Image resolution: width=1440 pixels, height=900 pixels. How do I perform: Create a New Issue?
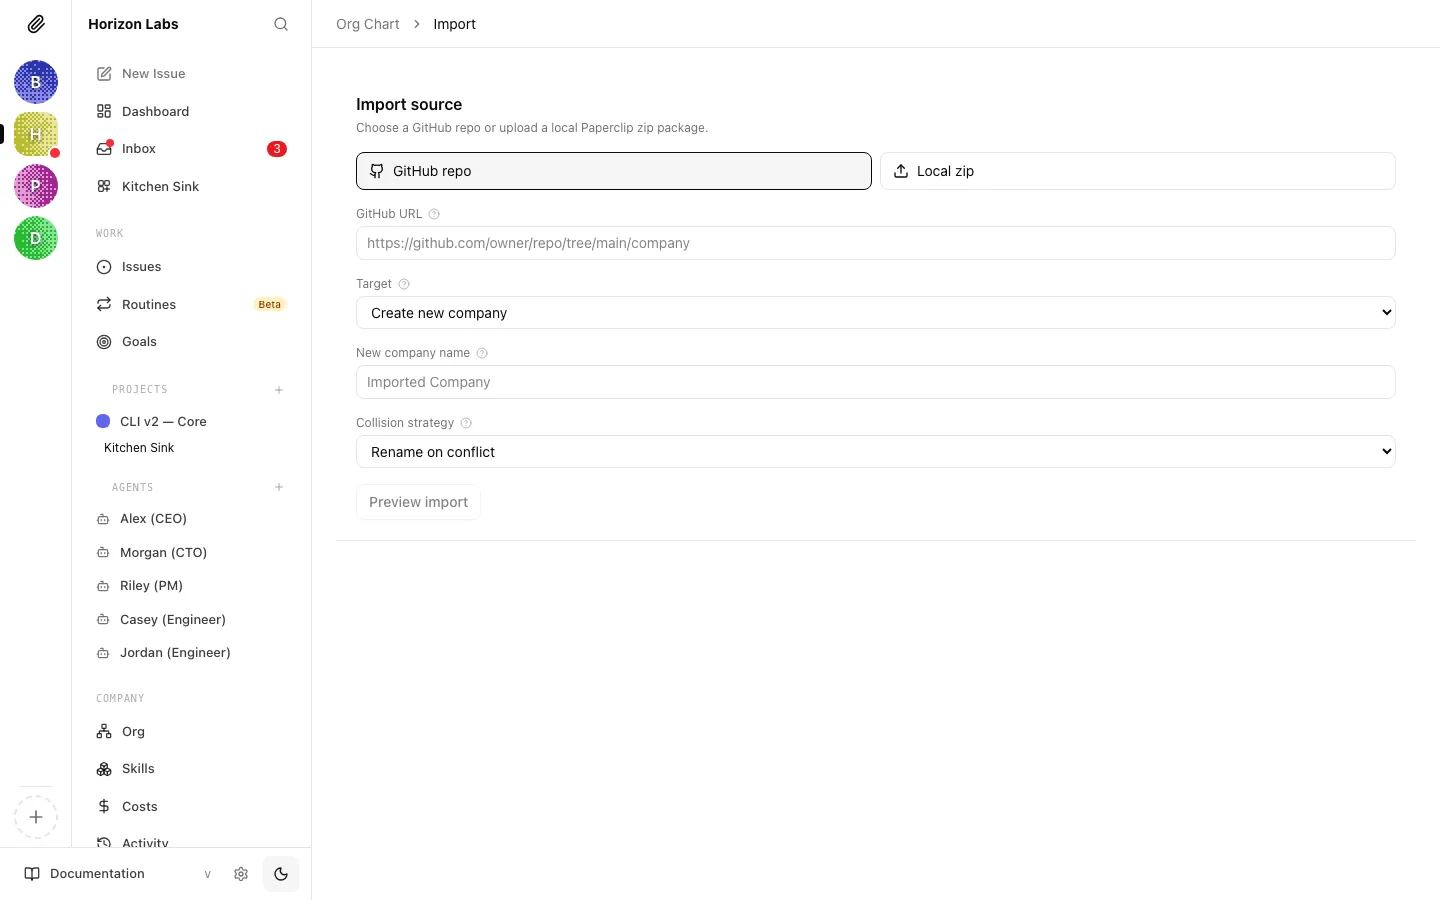(191, 74)
